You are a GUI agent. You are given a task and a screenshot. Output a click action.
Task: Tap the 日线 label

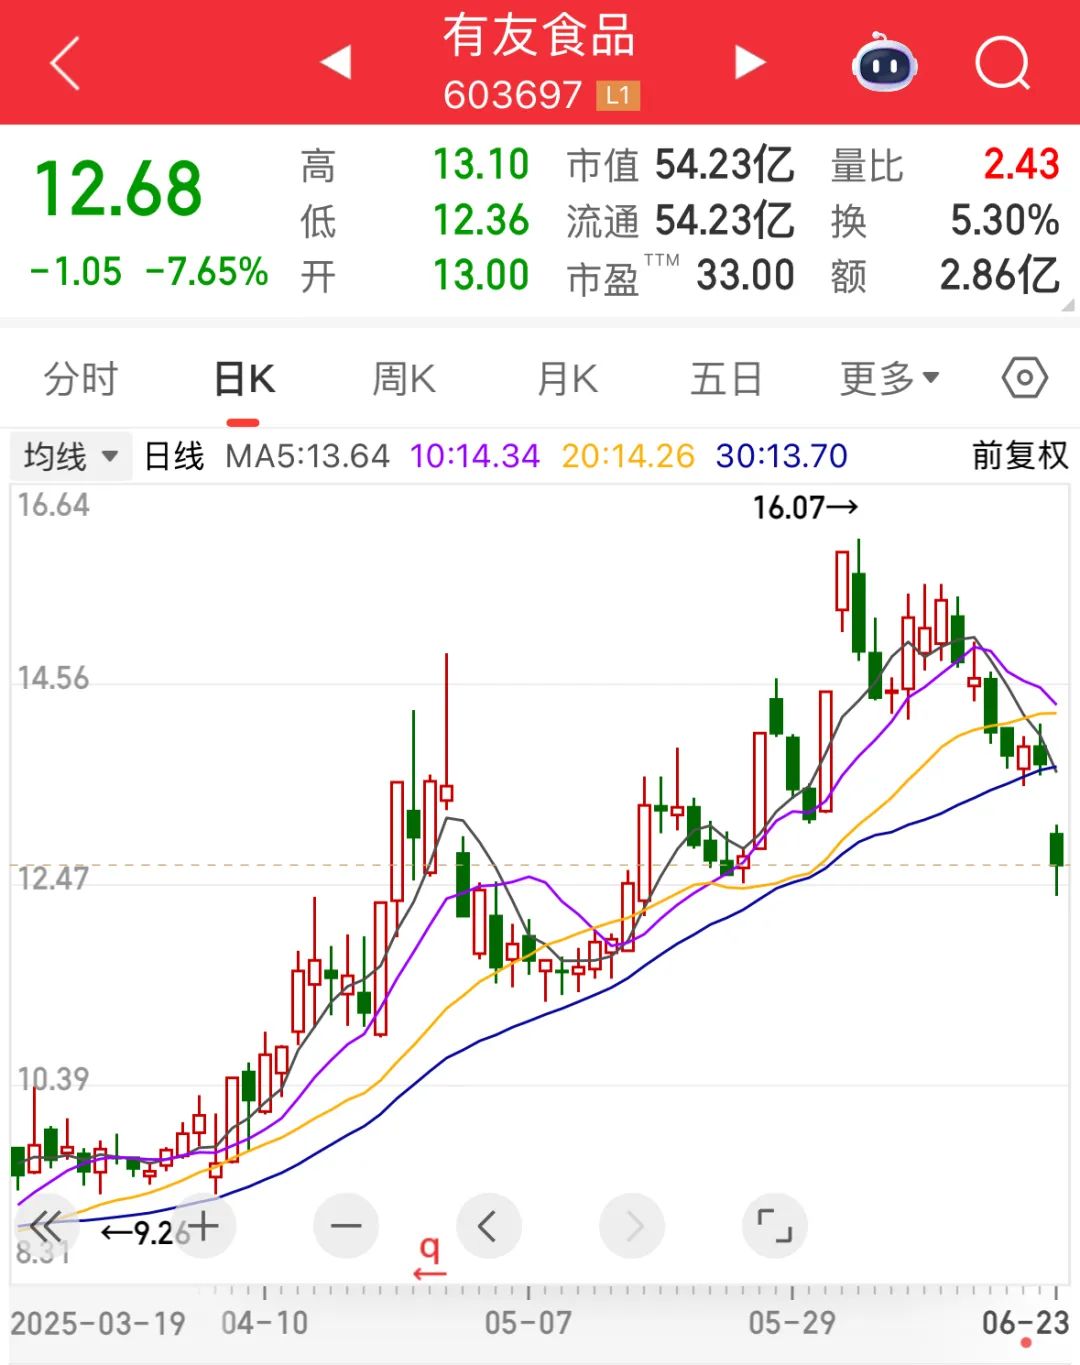[x=174, y=456]
